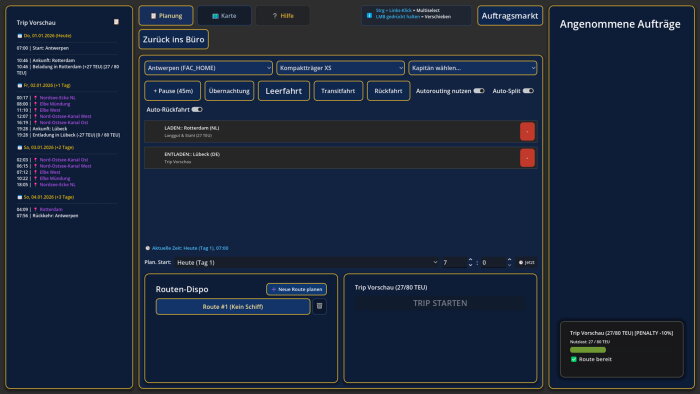Click the pin icon at 08:00 Elbe Mündung

coord(35,104)
